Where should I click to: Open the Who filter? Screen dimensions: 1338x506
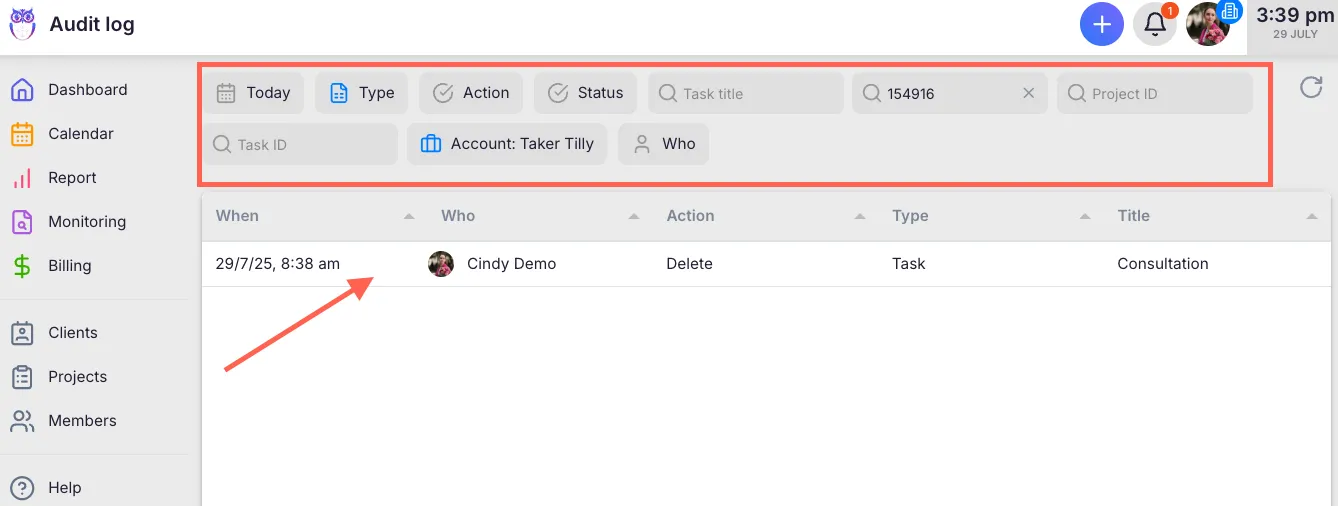664,144
